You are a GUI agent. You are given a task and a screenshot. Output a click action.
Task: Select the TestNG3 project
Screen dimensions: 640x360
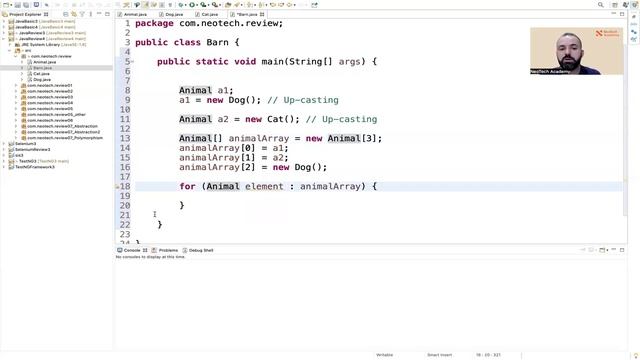coord(39,161)
